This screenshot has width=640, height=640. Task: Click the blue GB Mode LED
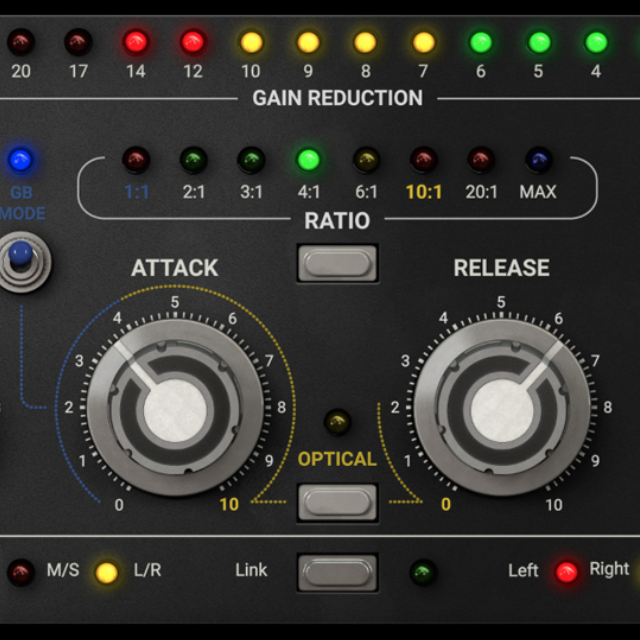click(21, 159)
